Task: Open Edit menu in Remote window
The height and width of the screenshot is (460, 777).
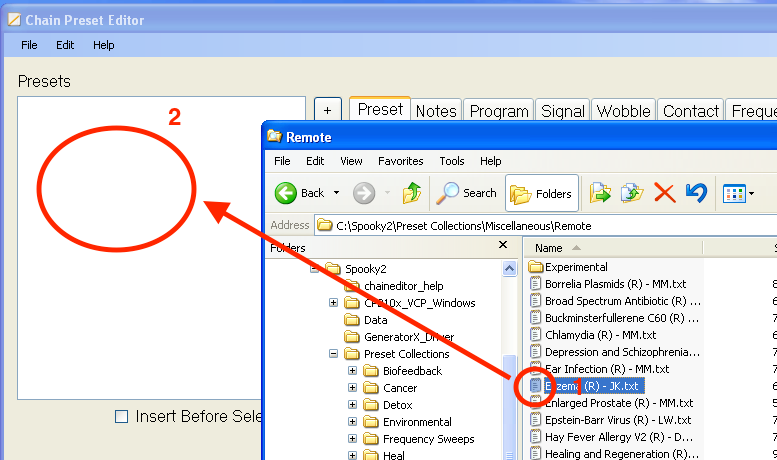Action: click(315, 161)
